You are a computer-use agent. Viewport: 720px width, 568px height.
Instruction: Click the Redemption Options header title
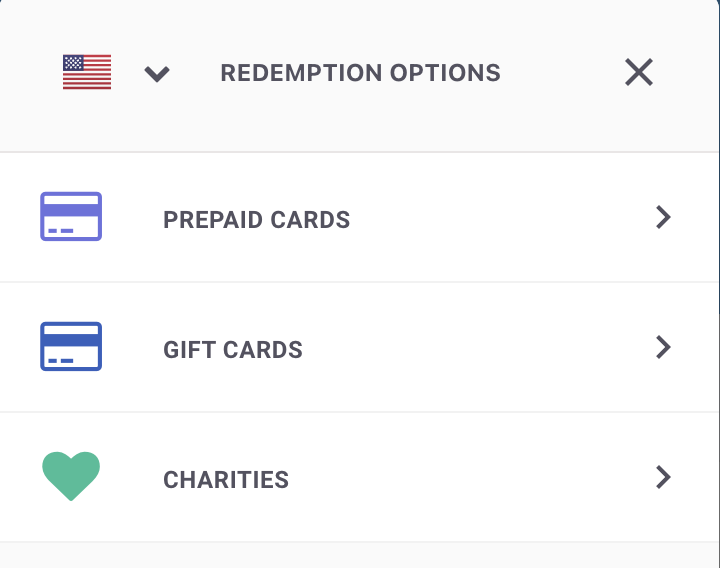360,73
